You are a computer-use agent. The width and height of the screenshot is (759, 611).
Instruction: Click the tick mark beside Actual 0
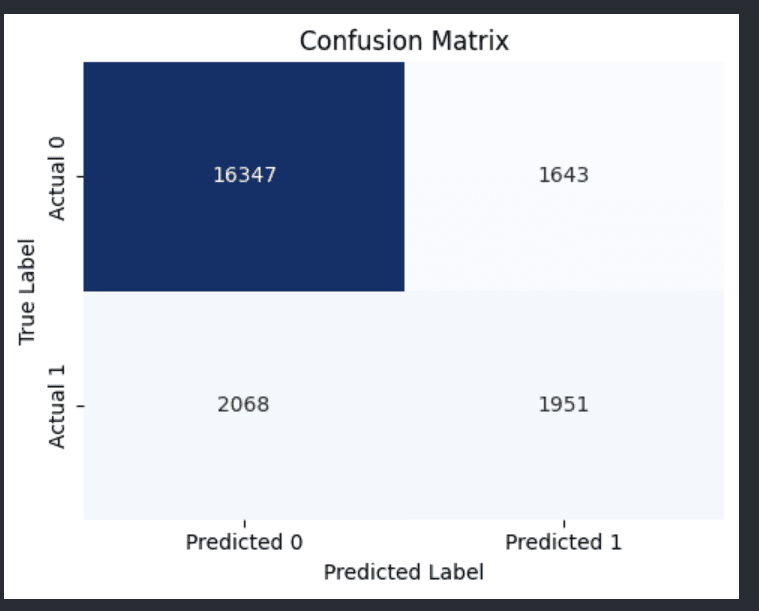80,177
